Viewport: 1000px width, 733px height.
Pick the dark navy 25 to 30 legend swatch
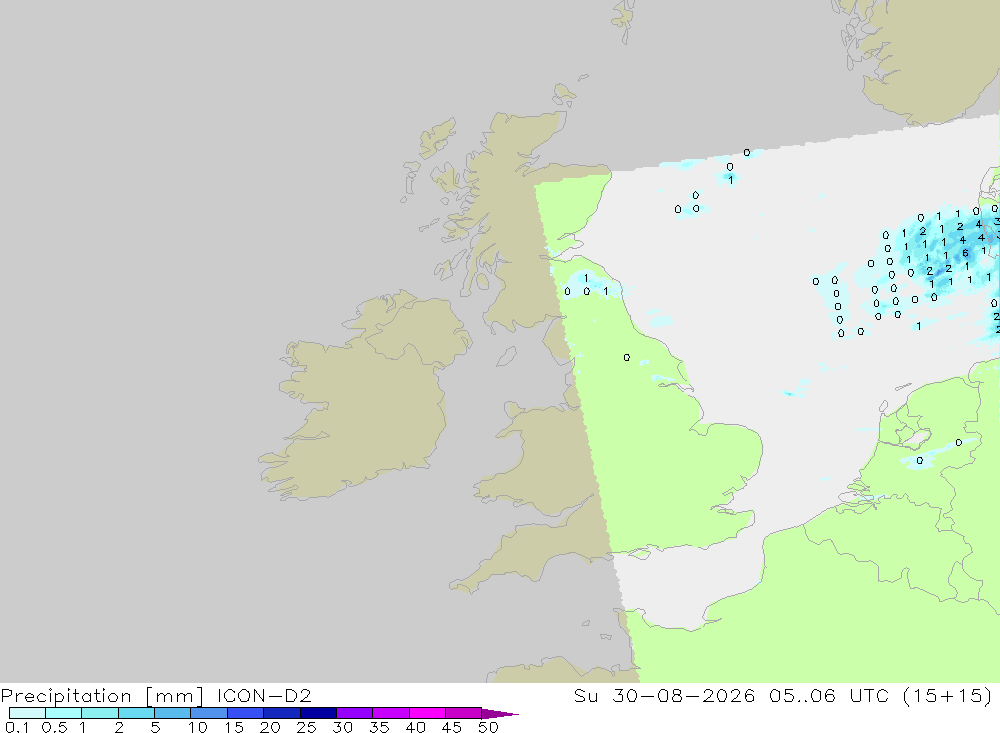click(318, 713)
